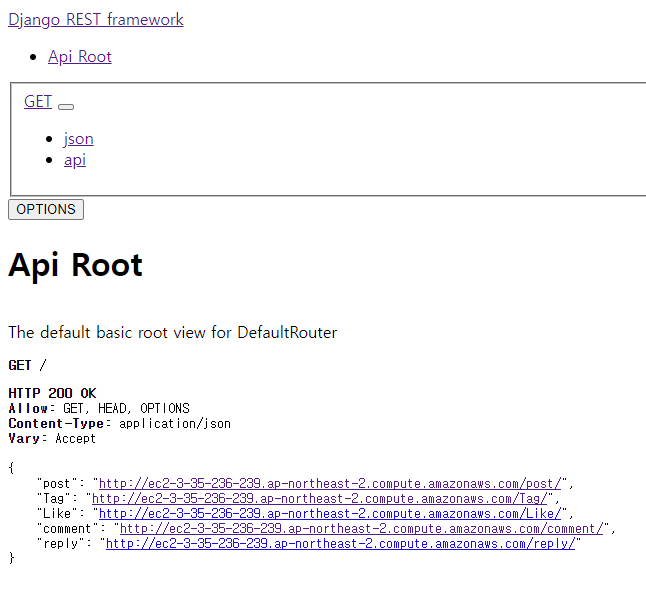Open the Django REST framework link
646x609 pixels.
coord(96,20)
